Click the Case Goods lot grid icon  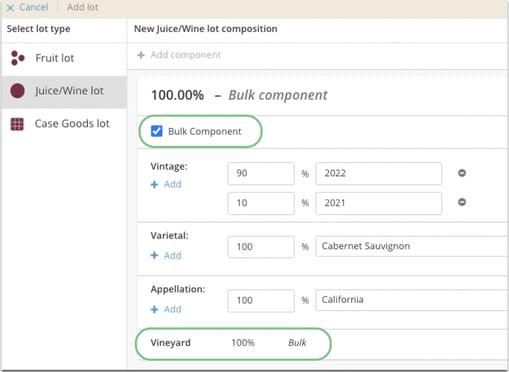coord(17,124)
